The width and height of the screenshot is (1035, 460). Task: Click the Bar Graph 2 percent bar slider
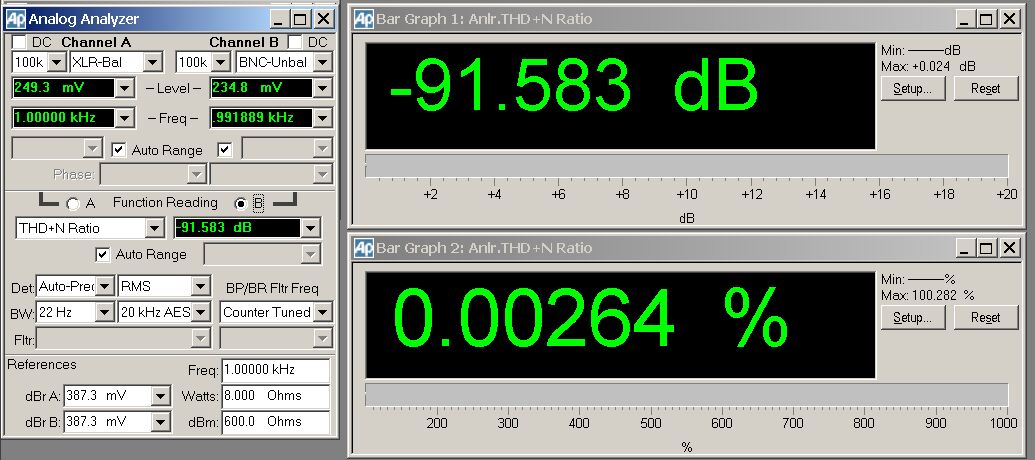point(686,395)
